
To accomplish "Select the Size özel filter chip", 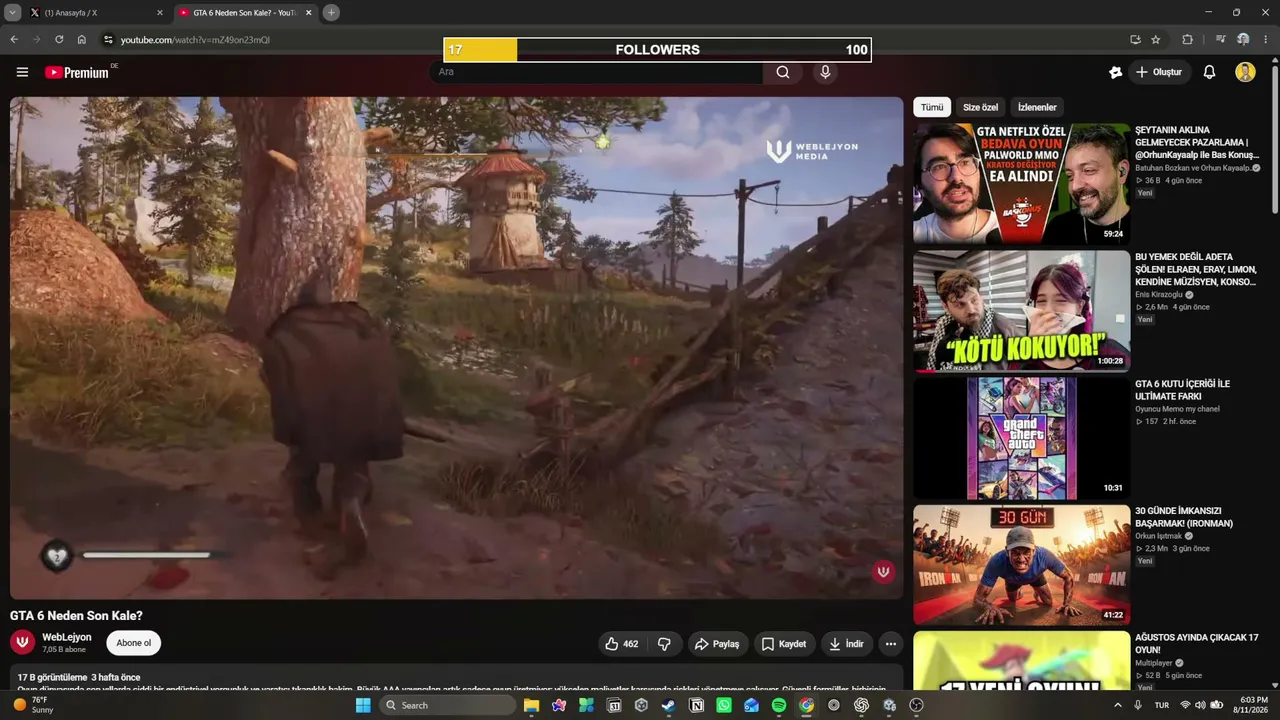I will click(980, 107).
